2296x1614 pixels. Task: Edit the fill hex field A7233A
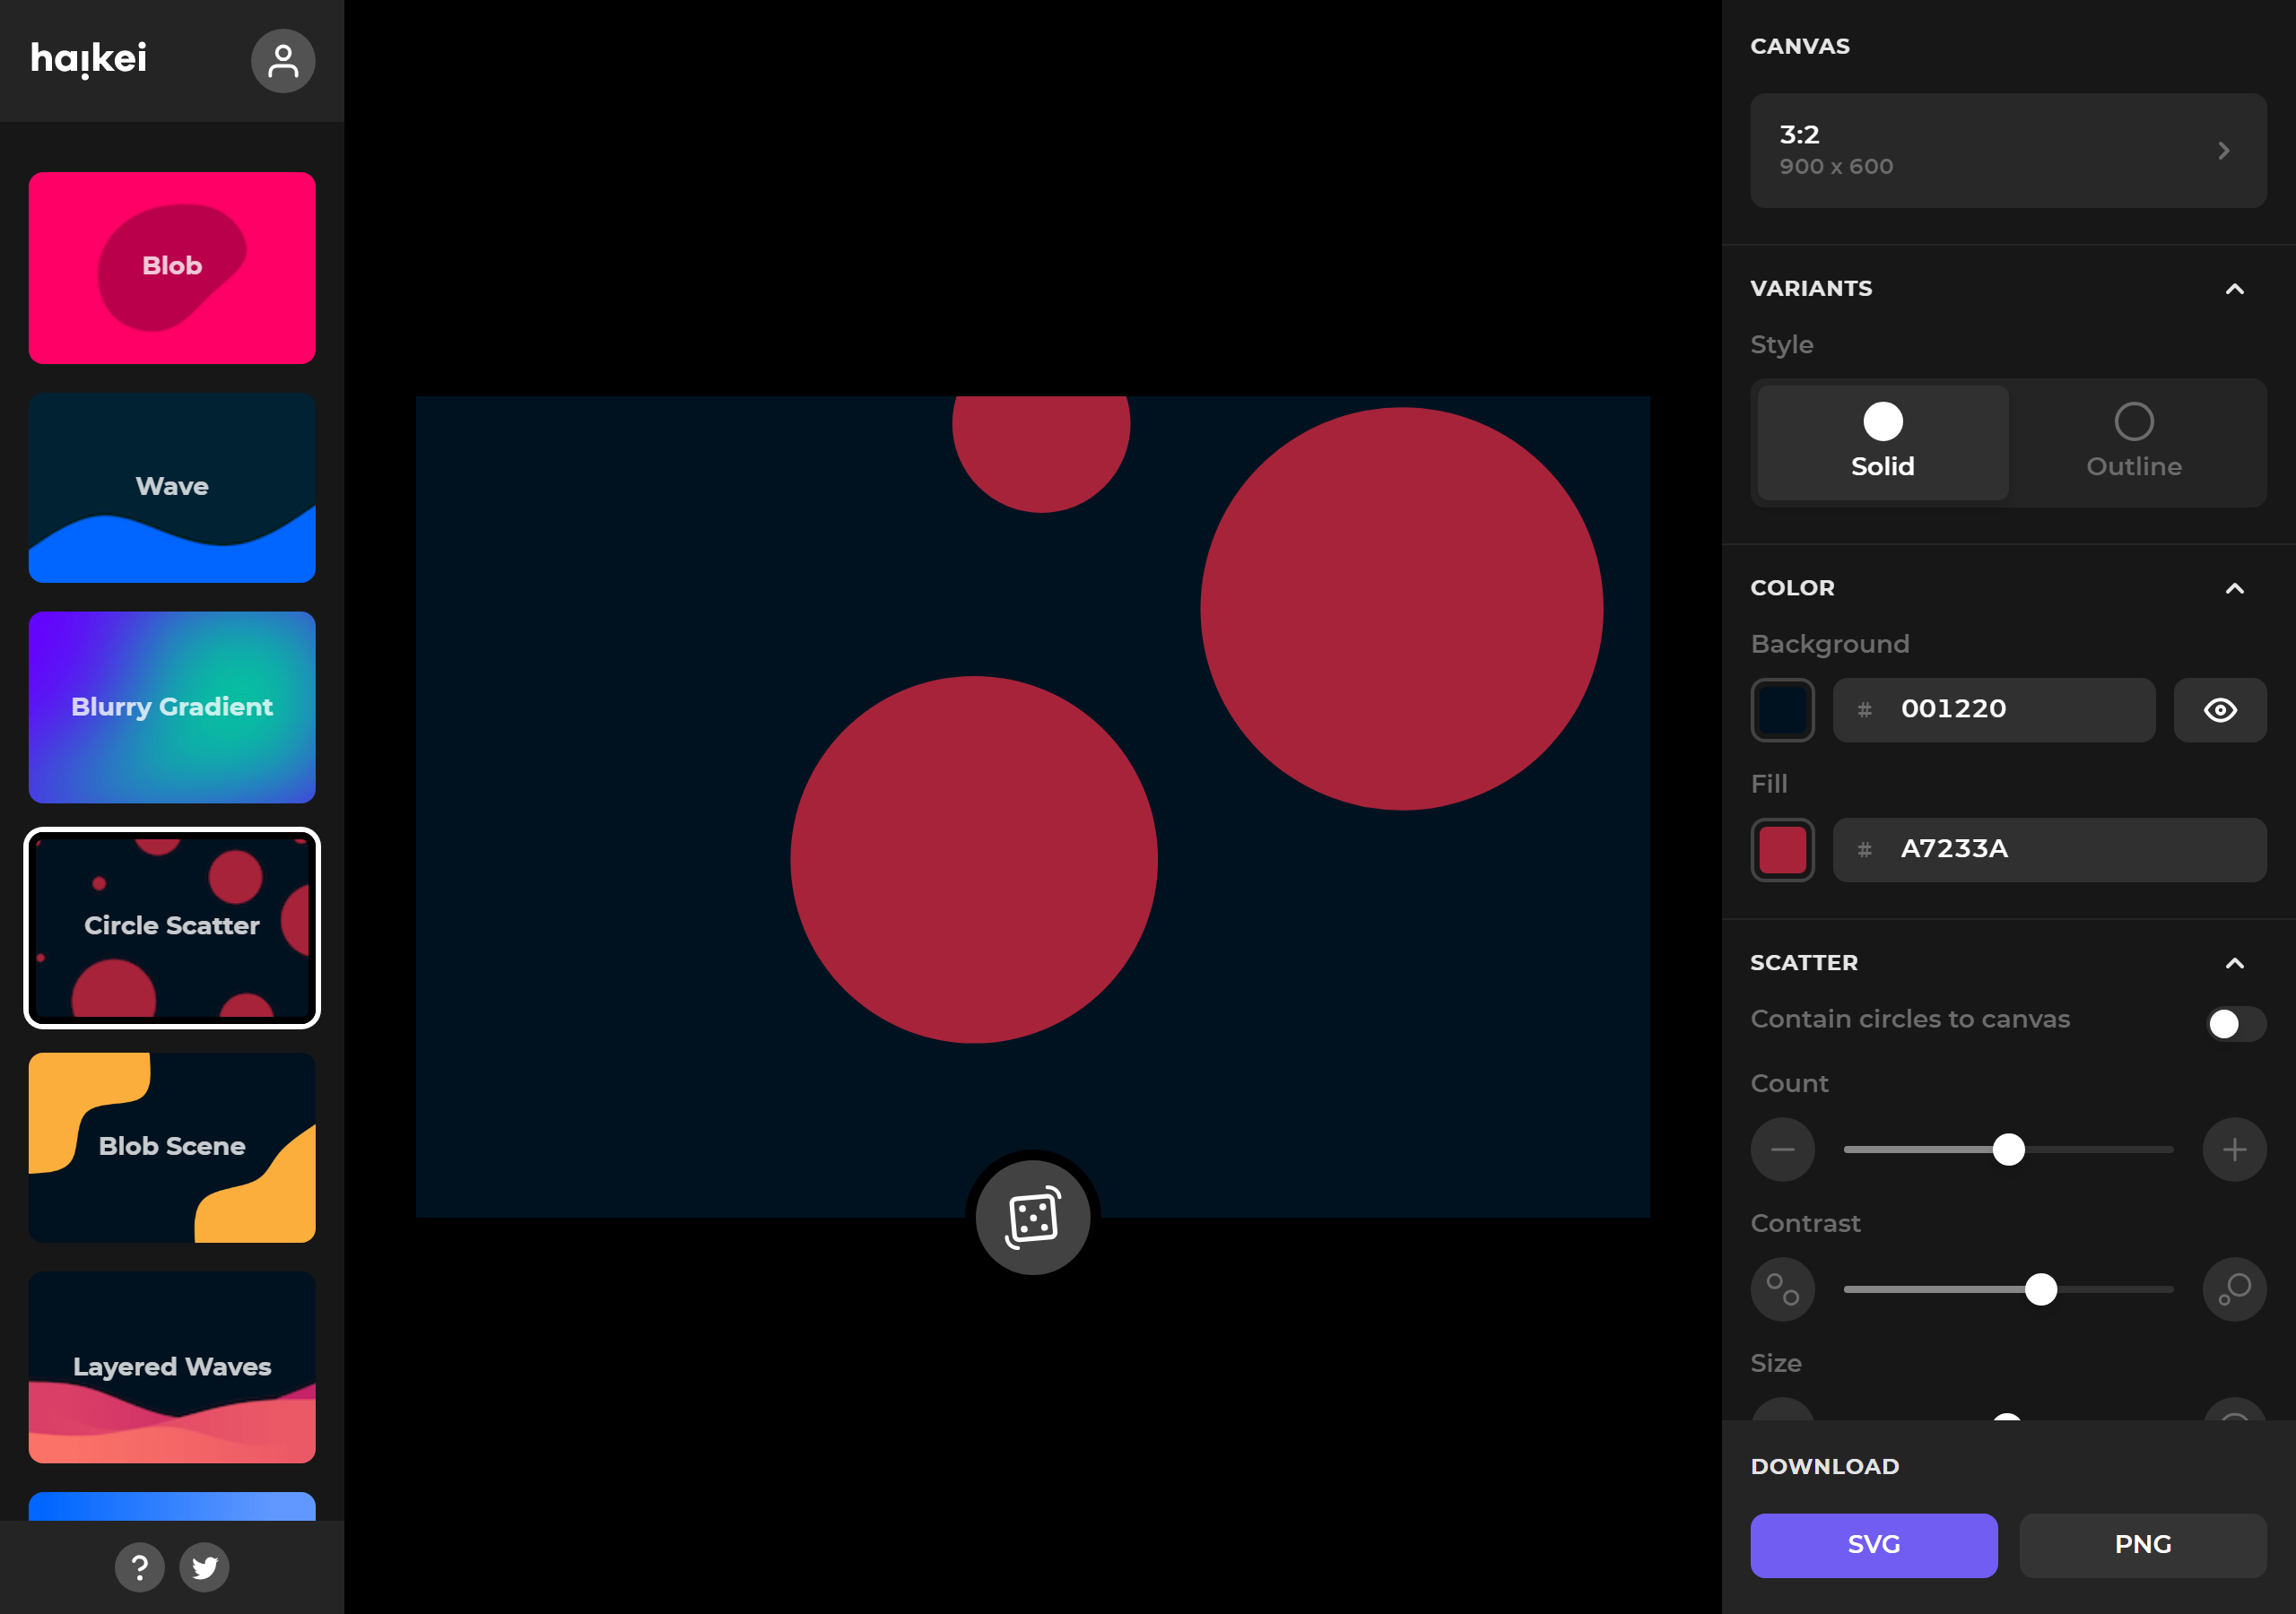click(2050, 850)
